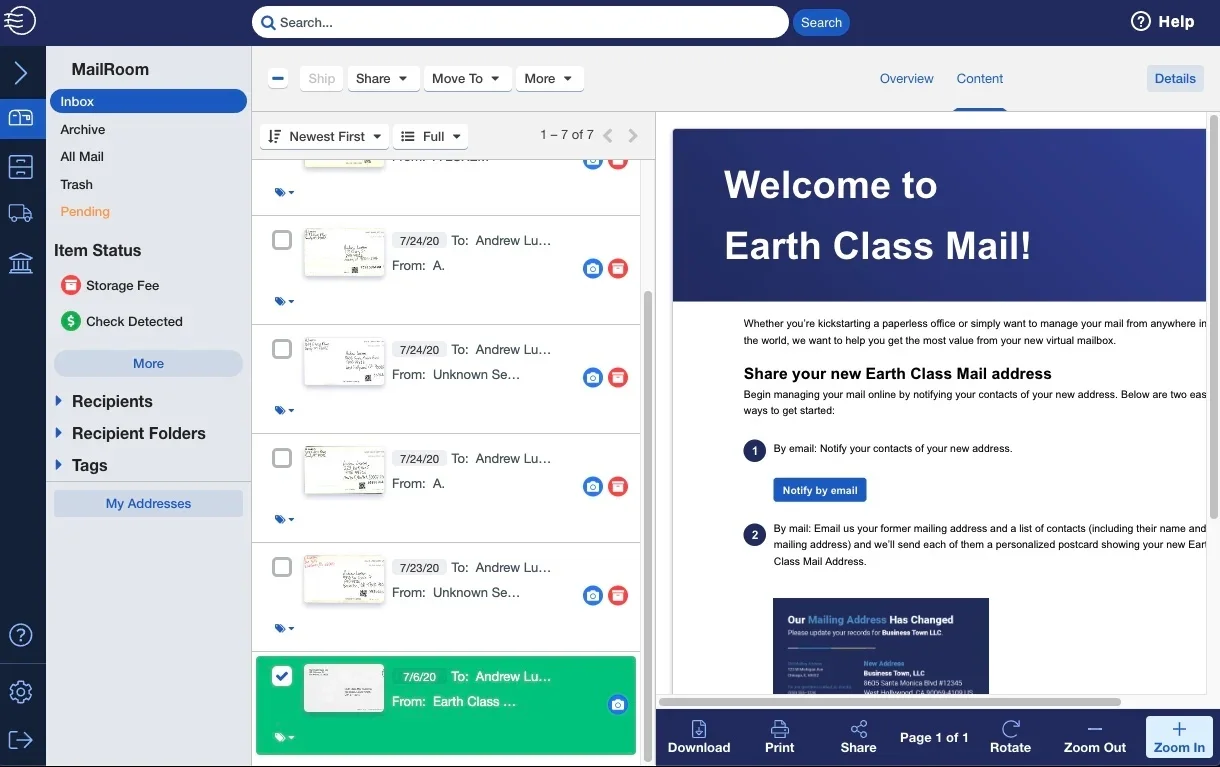Open the Trash folder
The width and height of the screenshot is (1220, 767).
(x=77, y=184)
